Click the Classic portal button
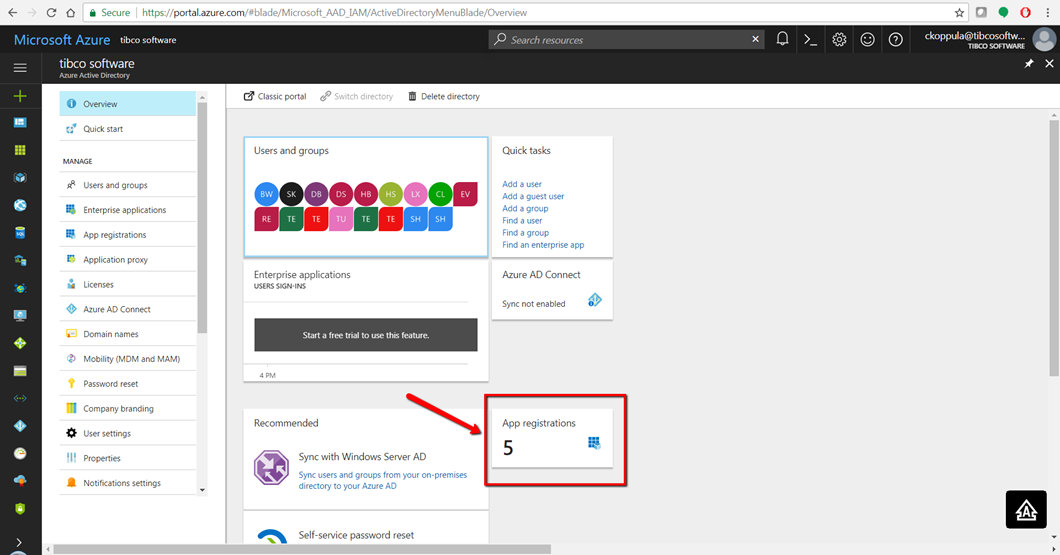 coord(275,96)
